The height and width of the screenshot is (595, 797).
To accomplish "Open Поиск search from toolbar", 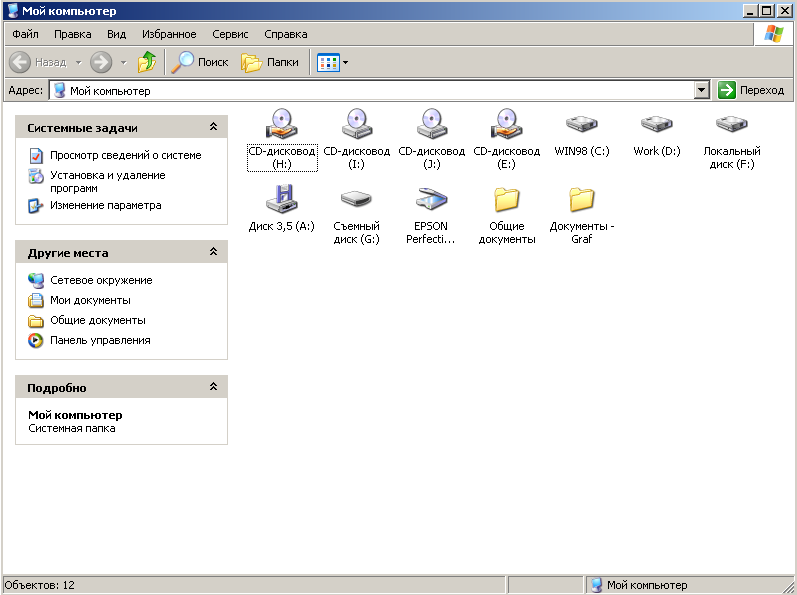I will [200, 62].
